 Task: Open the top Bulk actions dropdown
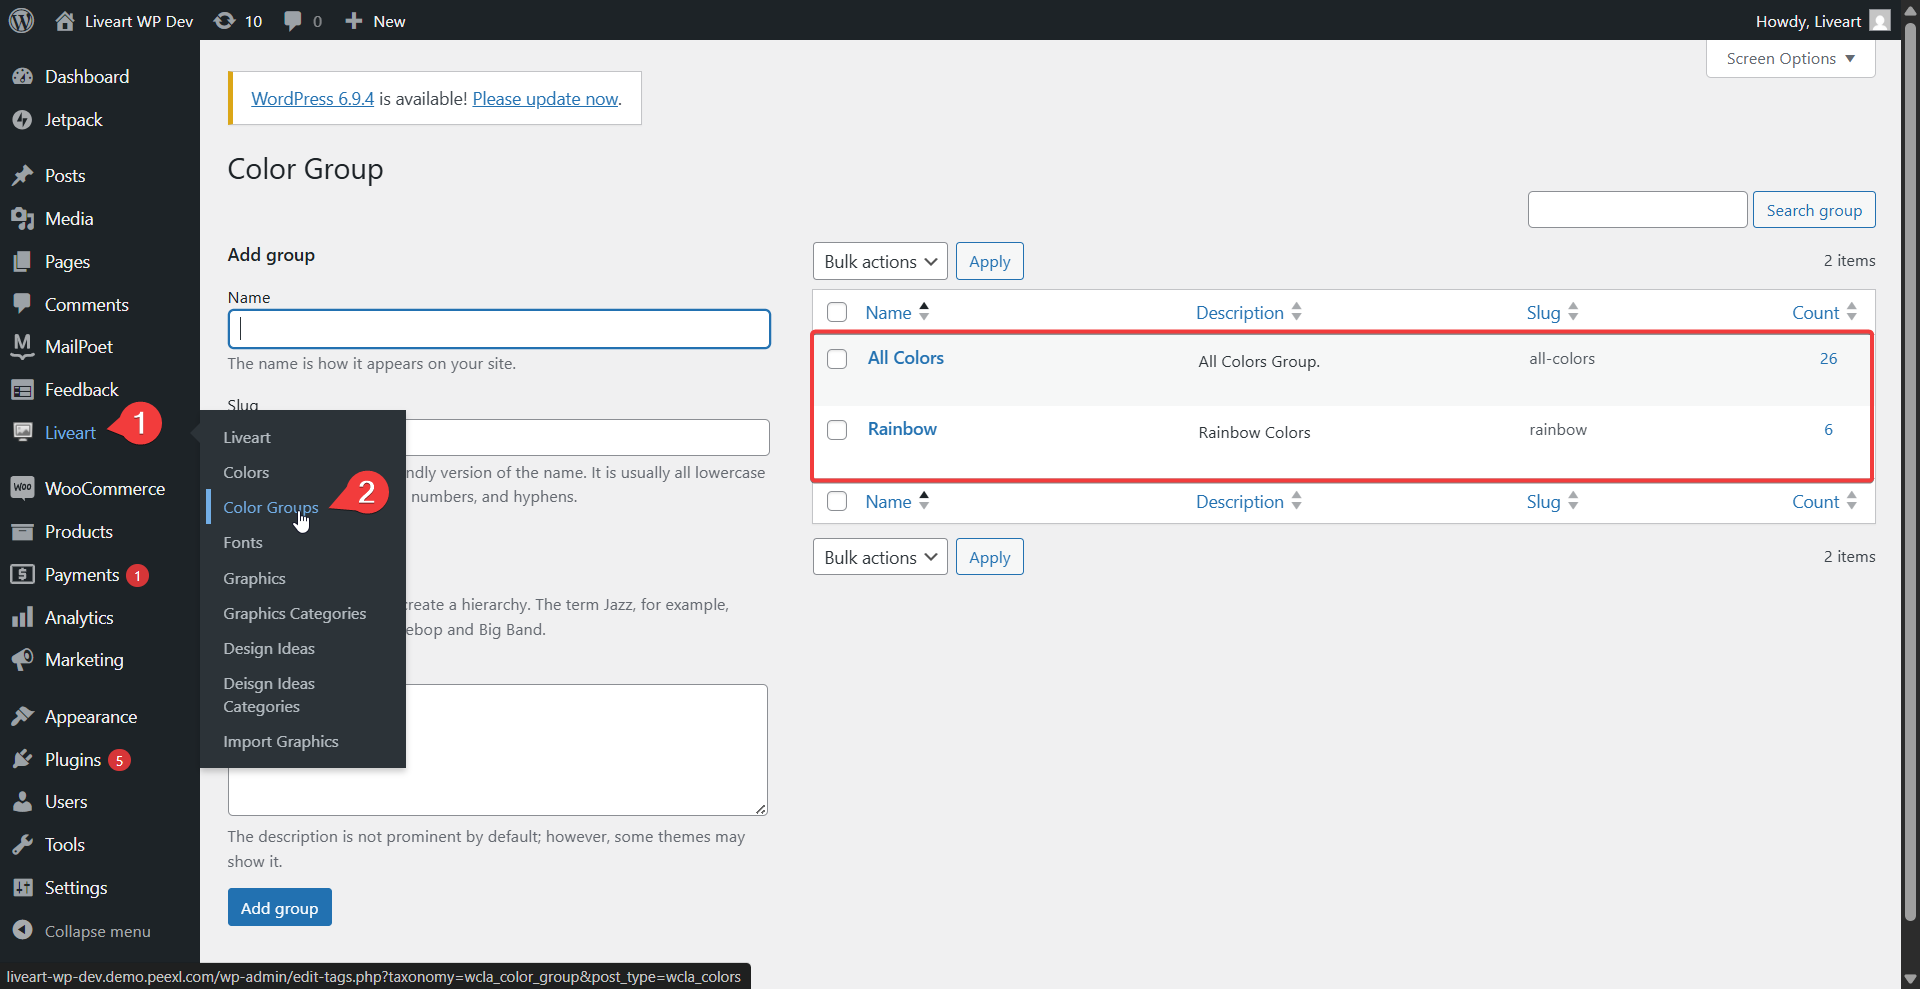pos(879,262)
